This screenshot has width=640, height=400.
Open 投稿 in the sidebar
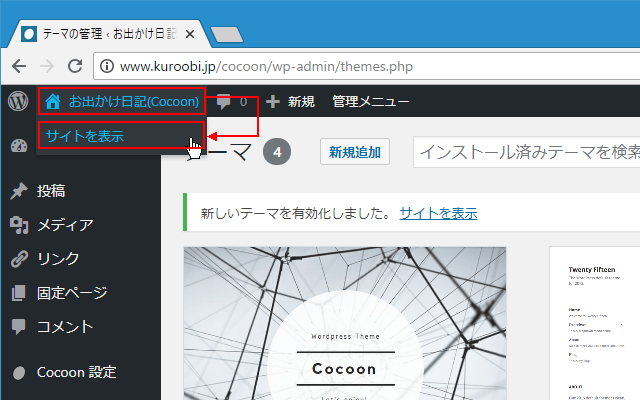click(x=51, y=191)
